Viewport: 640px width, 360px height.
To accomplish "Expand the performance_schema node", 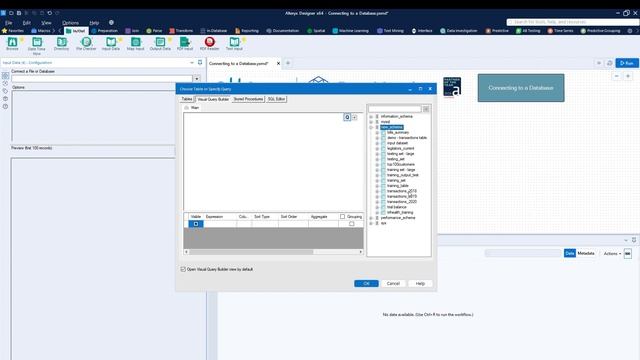I will 371,218.
